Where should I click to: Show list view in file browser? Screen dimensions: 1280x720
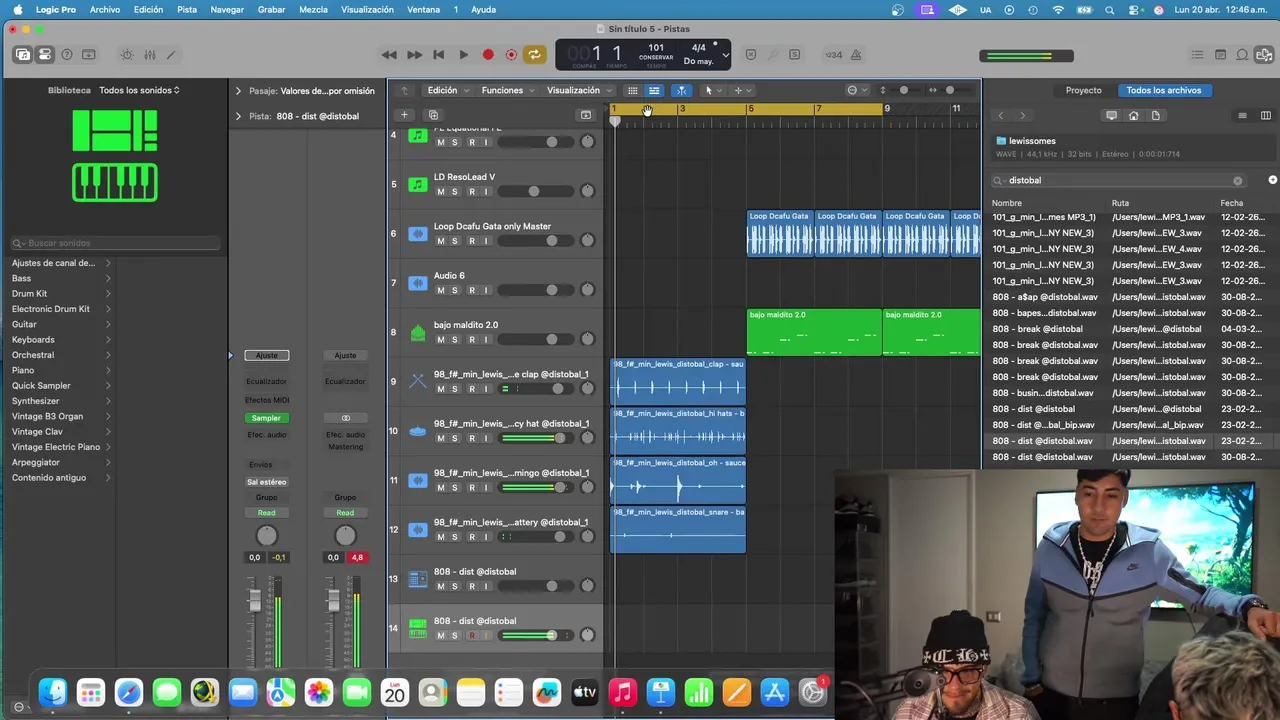(1242, 116)
